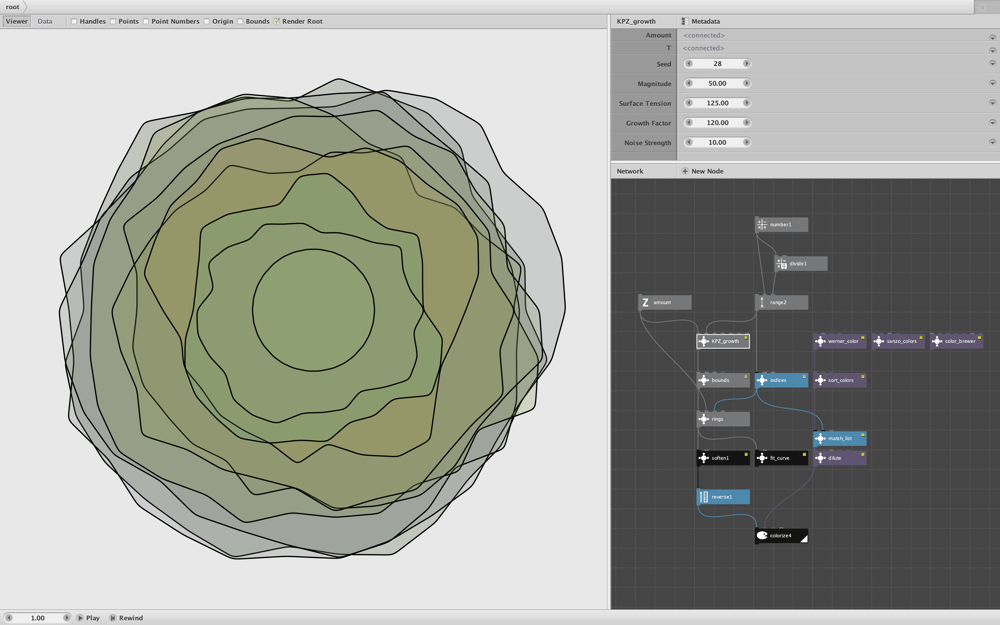Select the range2 node
1000x625 pixels.
point(781,302)
